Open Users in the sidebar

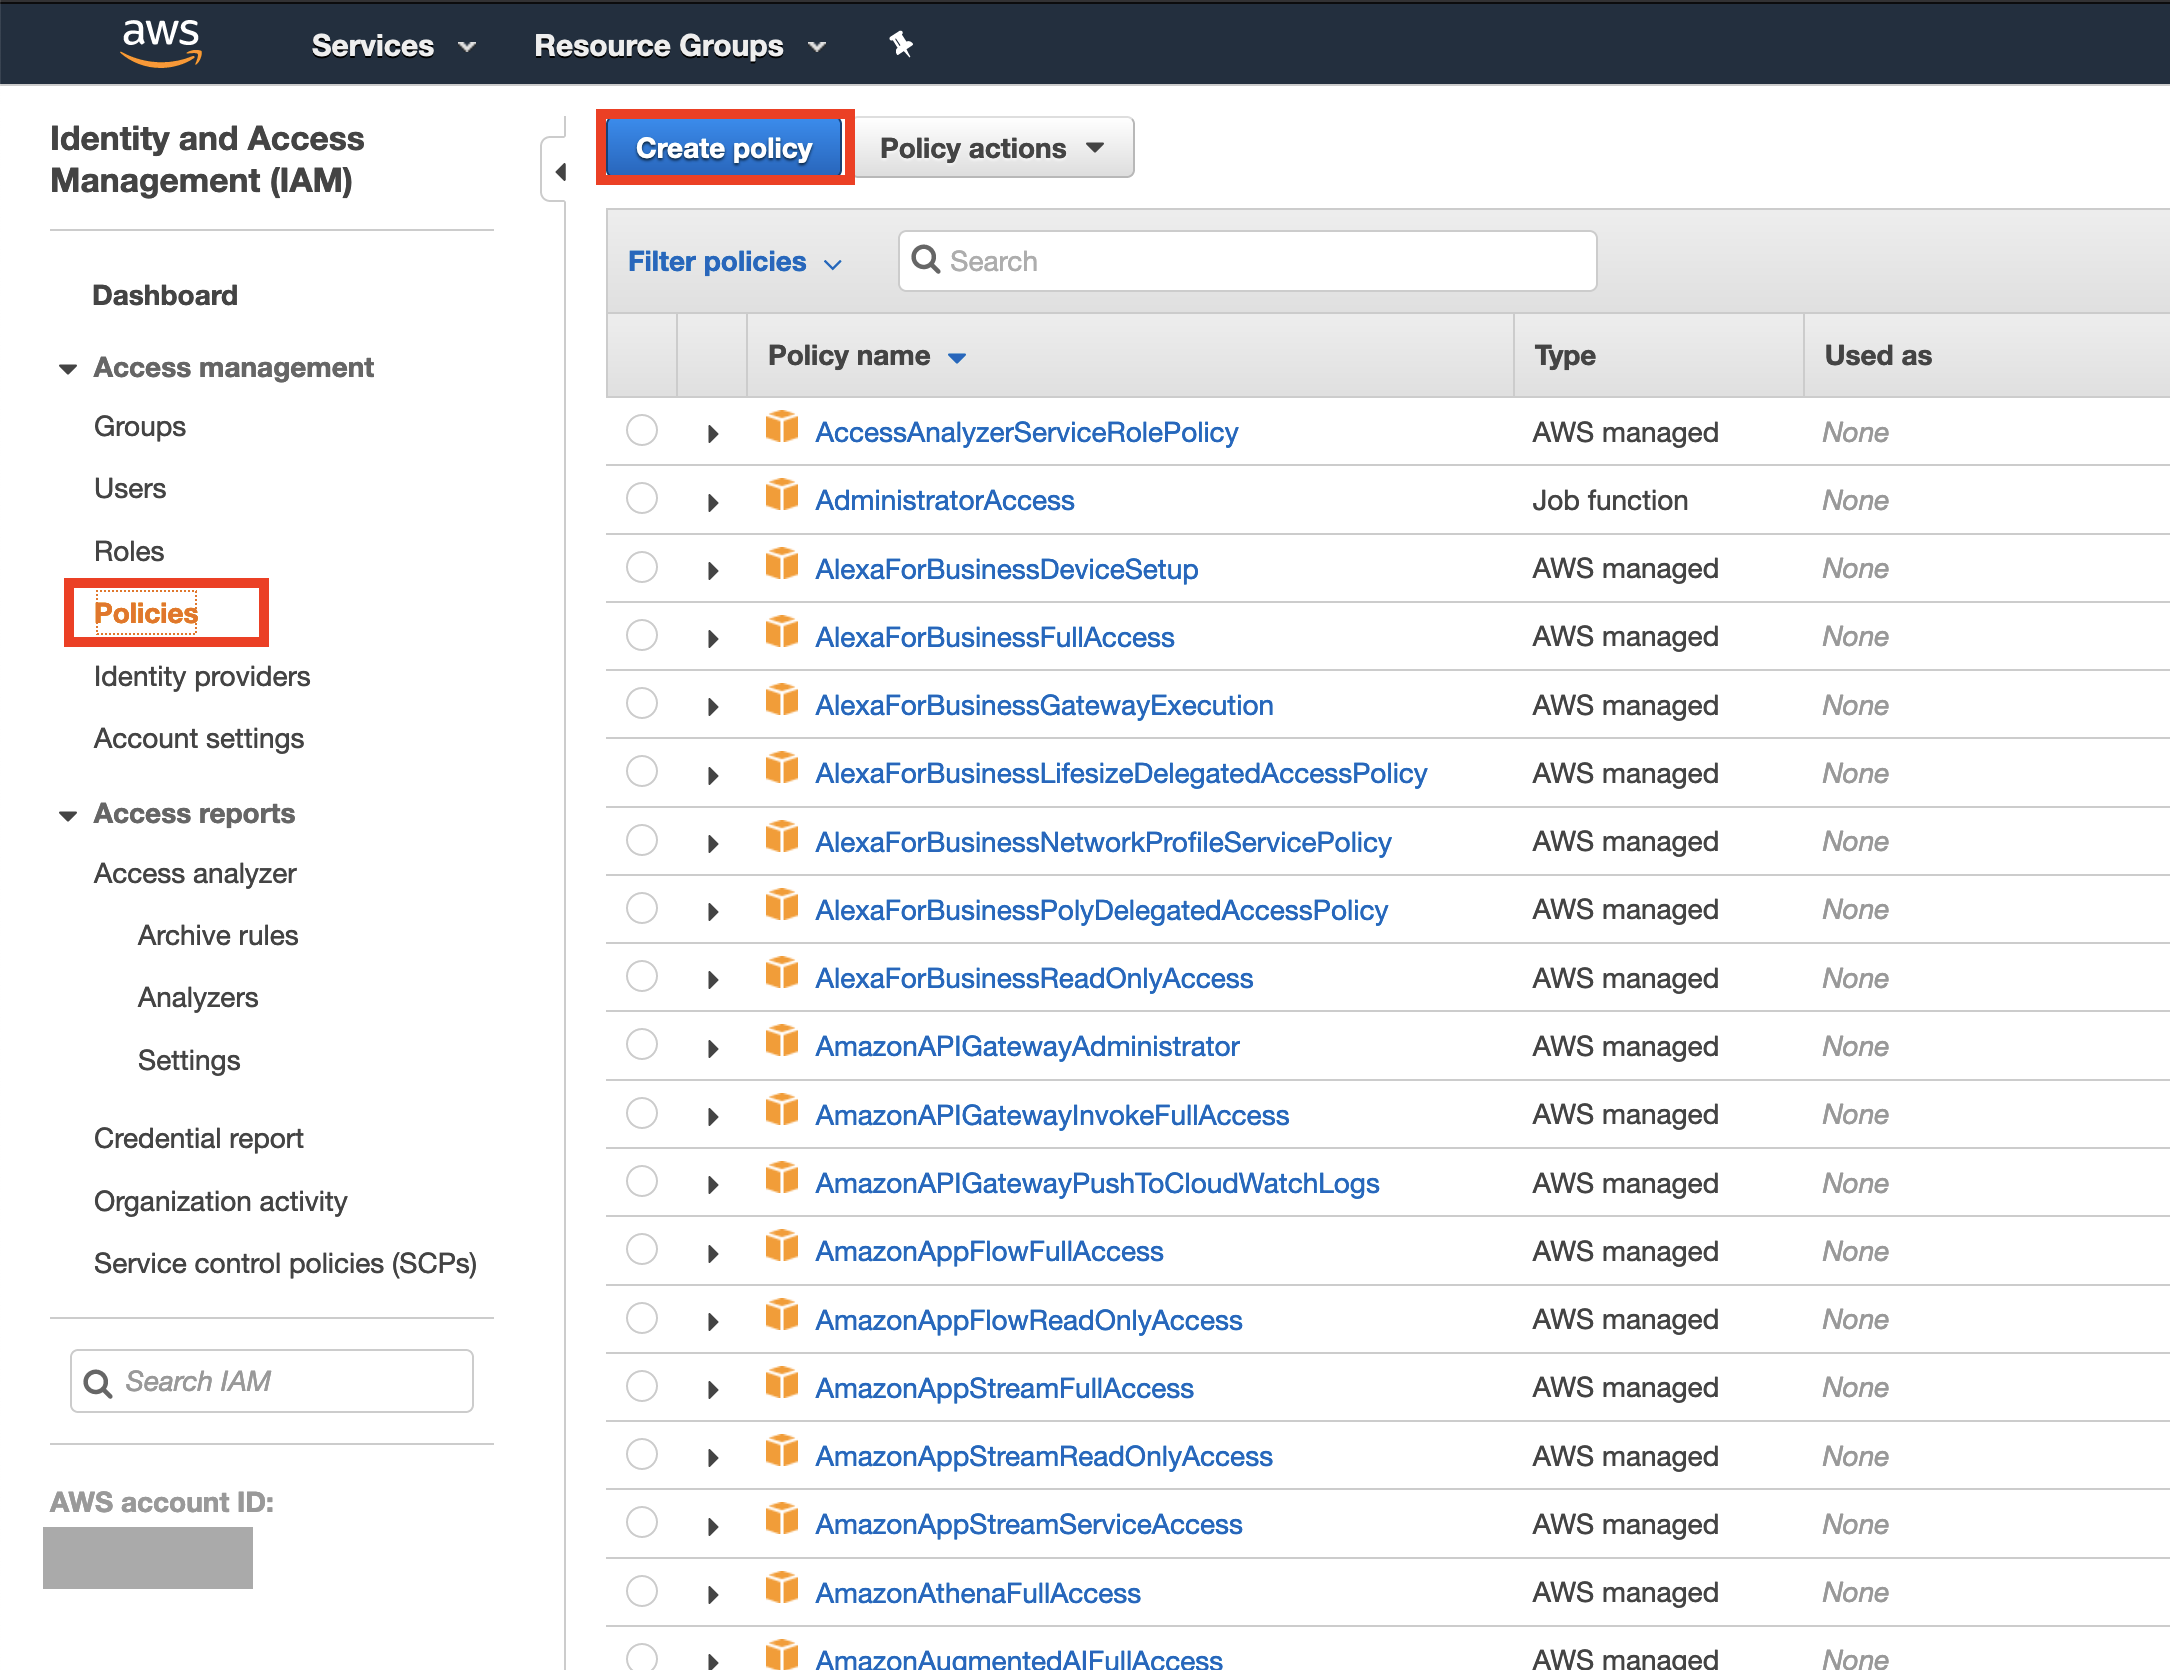tap(130, 489)
